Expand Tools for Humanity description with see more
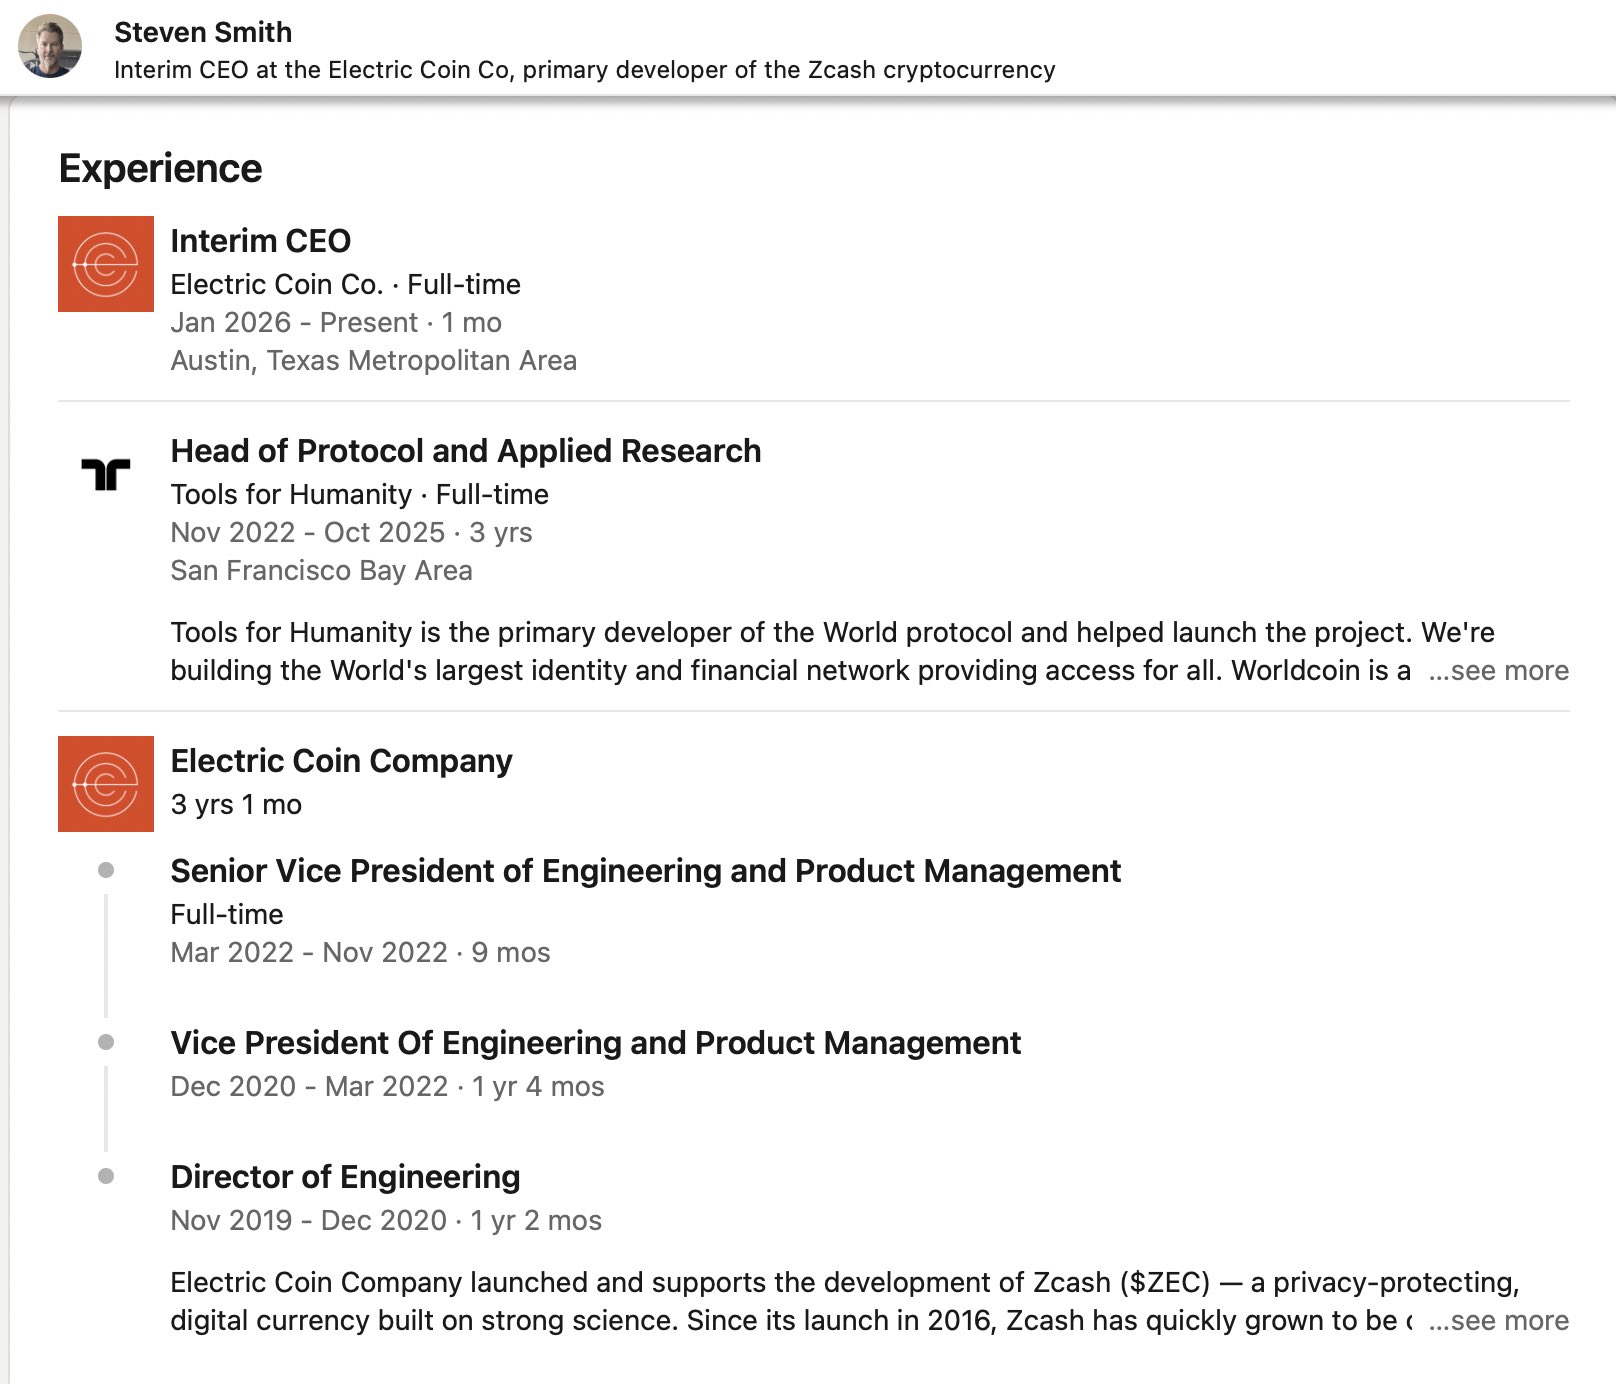The image size is (1616, 1384). click(x=1499, y=671)
